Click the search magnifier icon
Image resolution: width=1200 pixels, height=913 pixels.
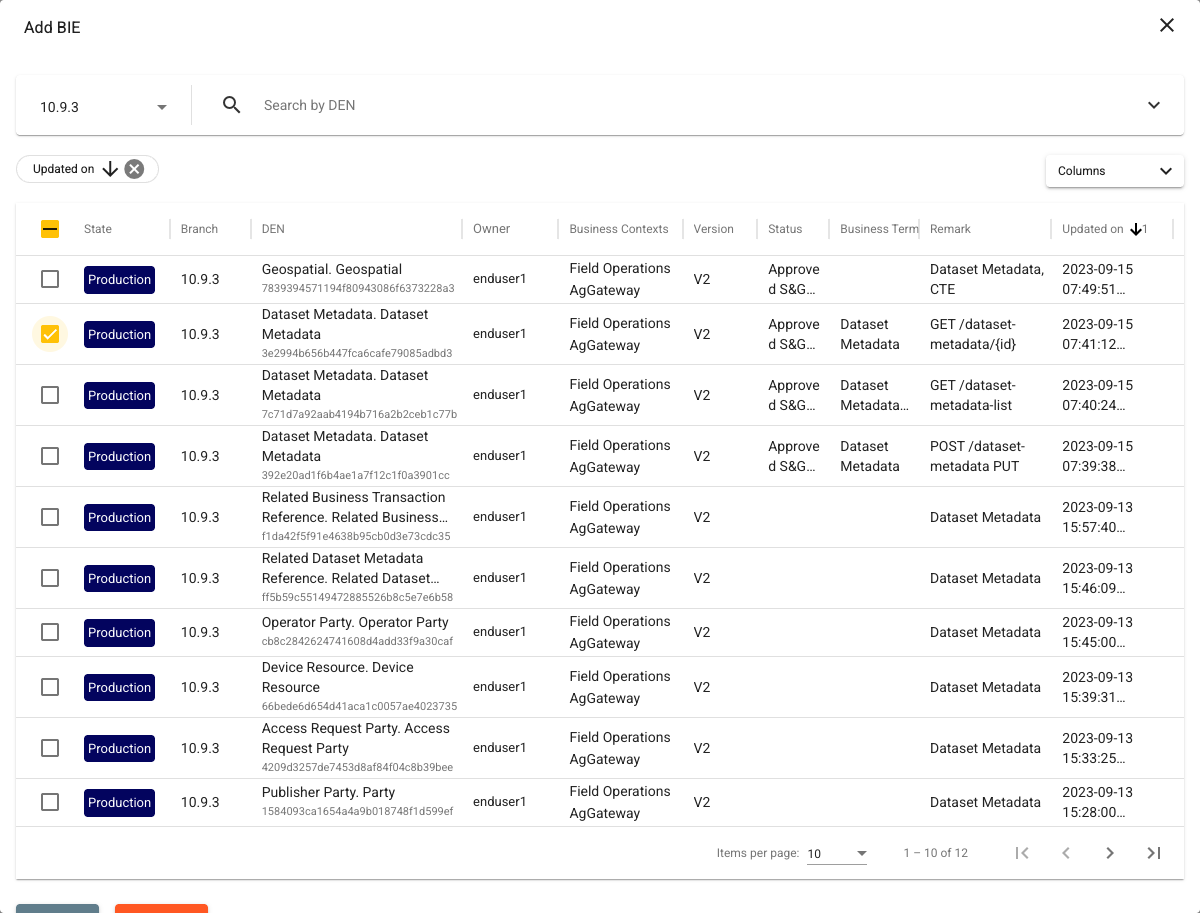[232, 105]
